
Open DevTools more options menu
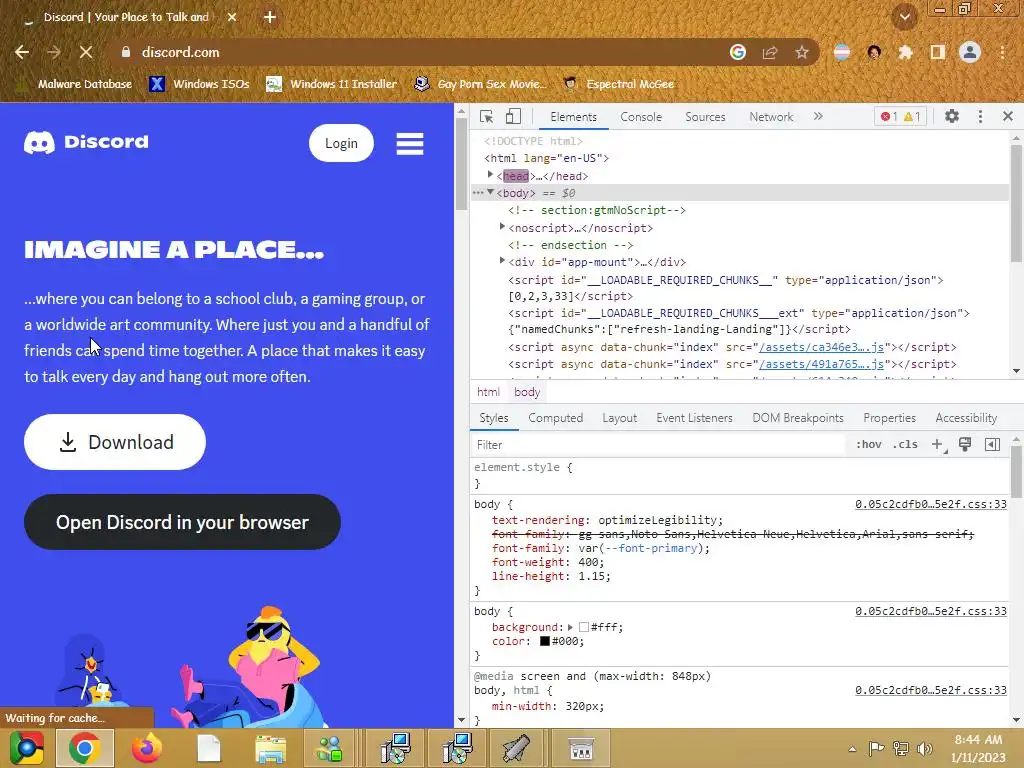click(980, 116)
